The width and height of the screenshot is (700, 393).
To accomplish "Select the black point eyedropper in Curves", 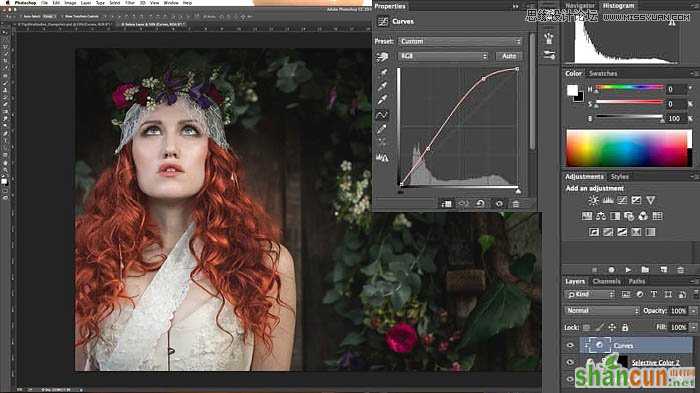I will [x=383, y=72].
